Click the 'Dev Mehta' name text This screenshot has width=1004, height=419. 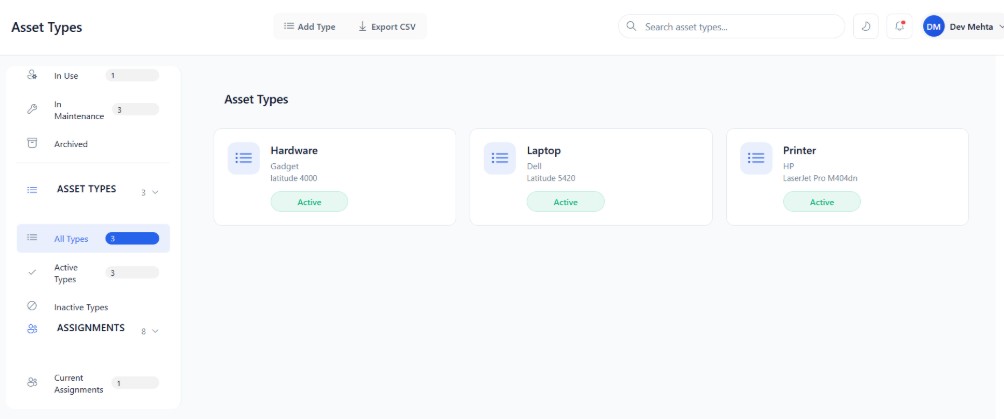click(x=971, y=27)
